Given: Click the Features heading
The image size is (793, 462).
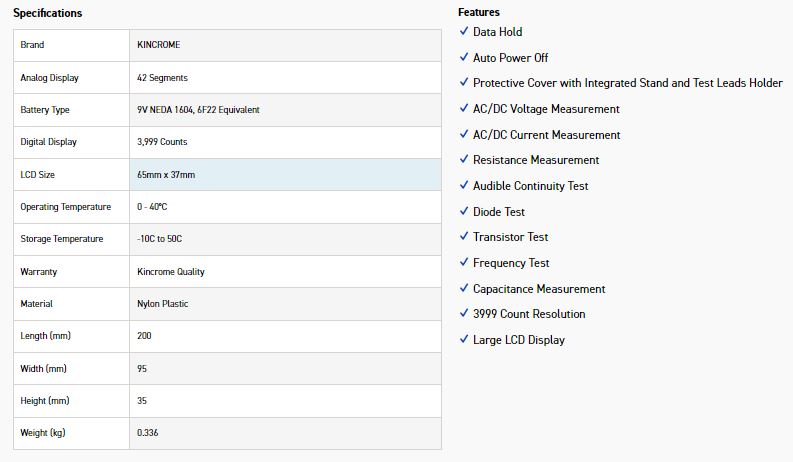Looking at the screenshot, I should click(479, 13).
